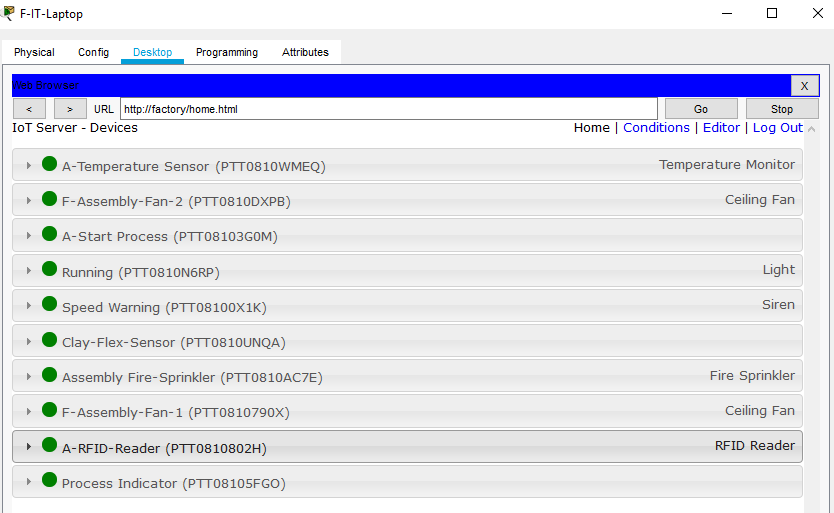
Task: Maximize the F-IT-Laptop window
Action: point(772,13)
